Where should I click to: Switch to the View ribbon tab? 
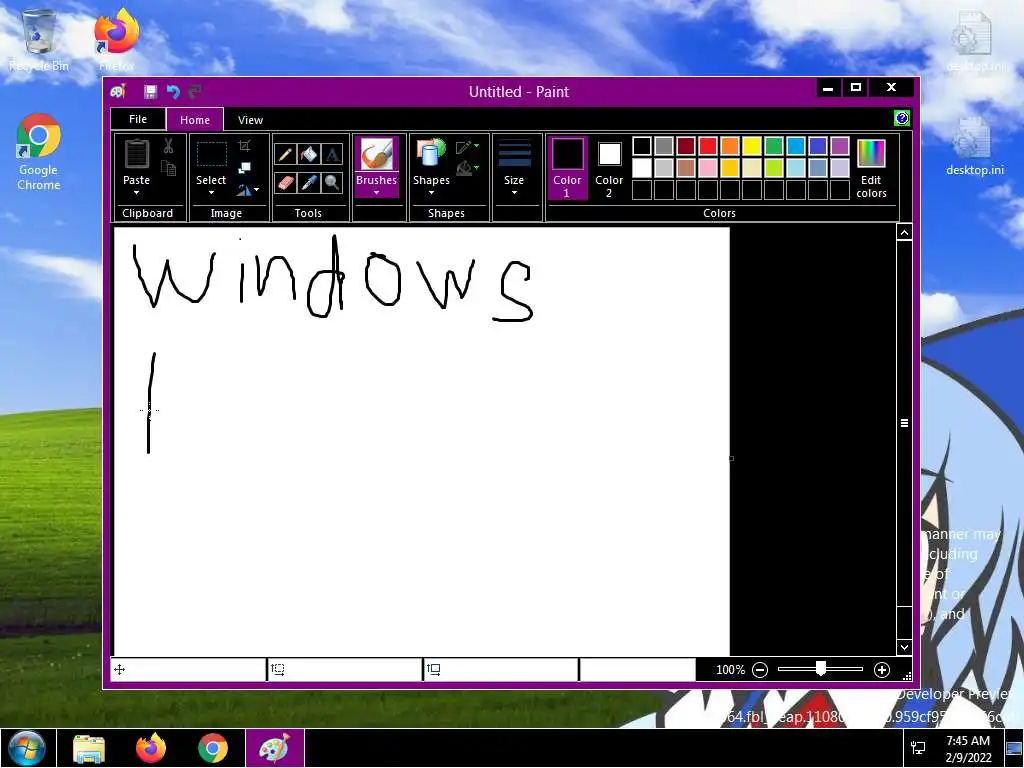(x=250, y=120)
